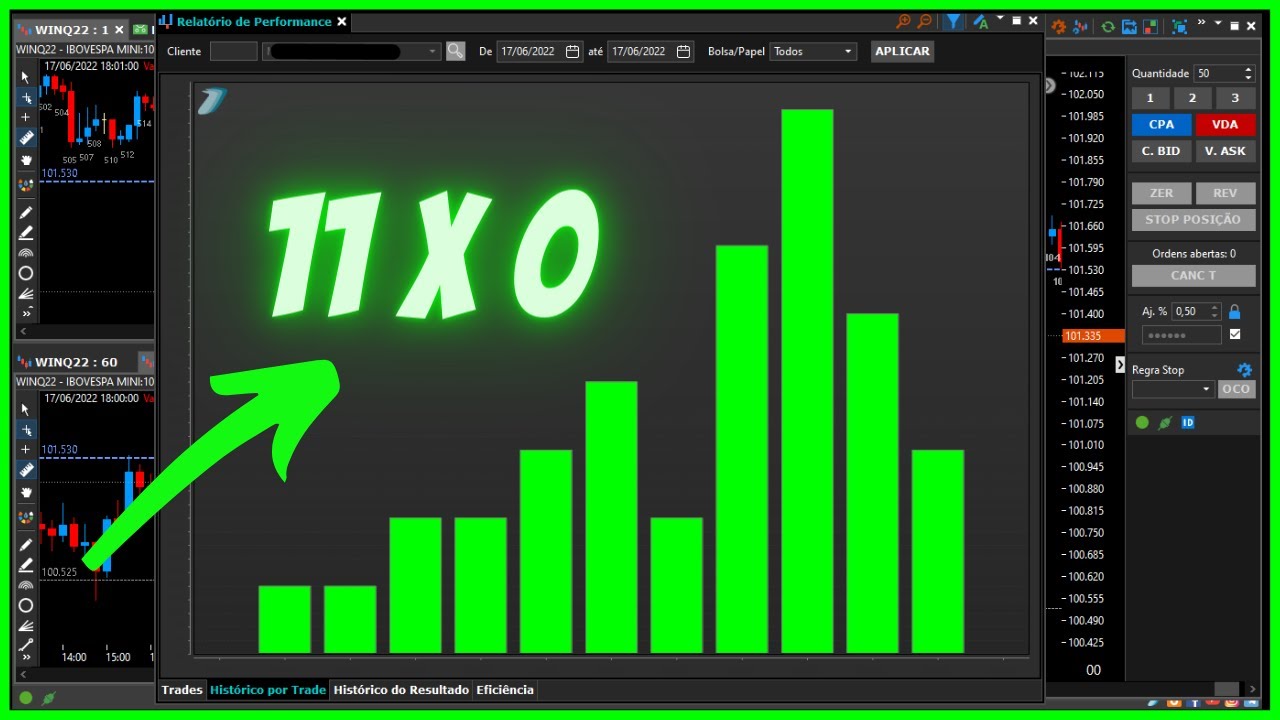The height and width of the screenshot is (720, 1280).
Task: Select the WINQ22 : 60 chart tab
Action: [x=74, y=362]
